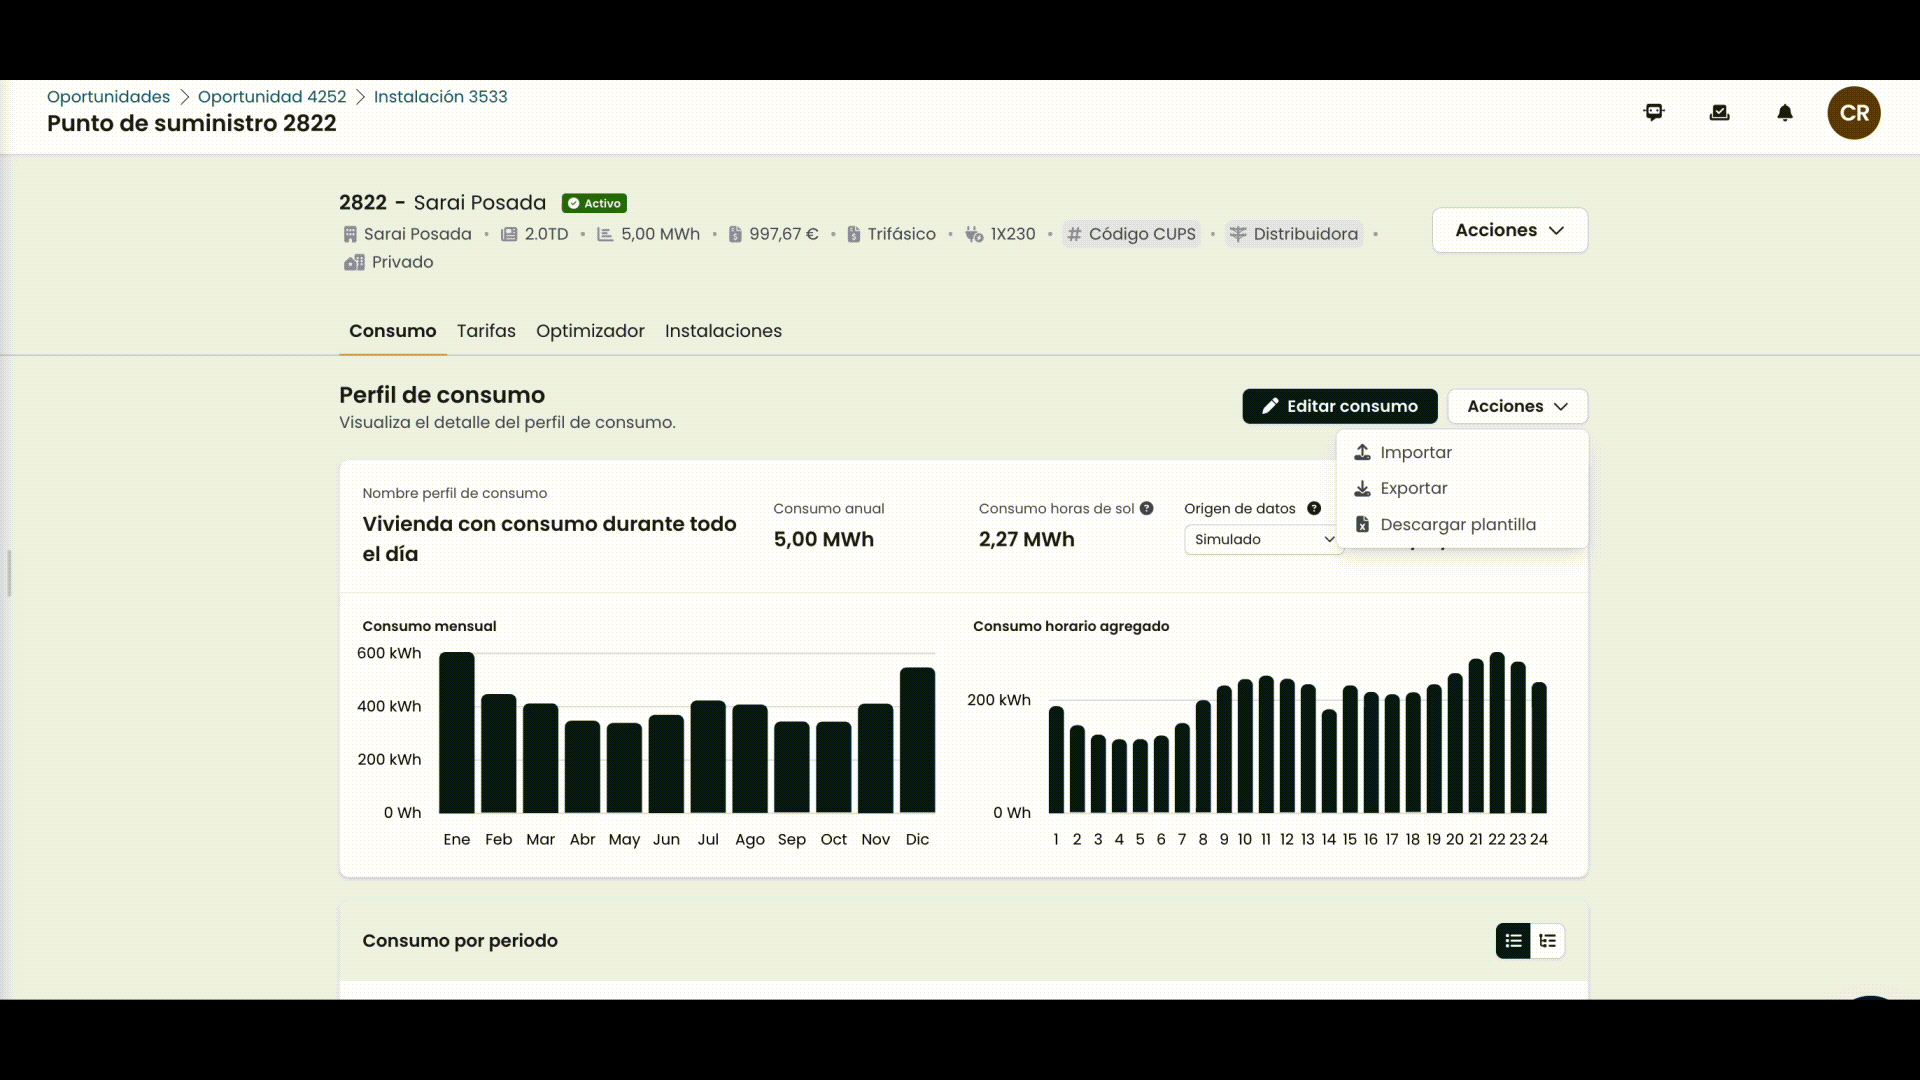Screen dimensions: 1920x1080
Task: Click the pencil icon on Editar consumo
Action: 1270,406
